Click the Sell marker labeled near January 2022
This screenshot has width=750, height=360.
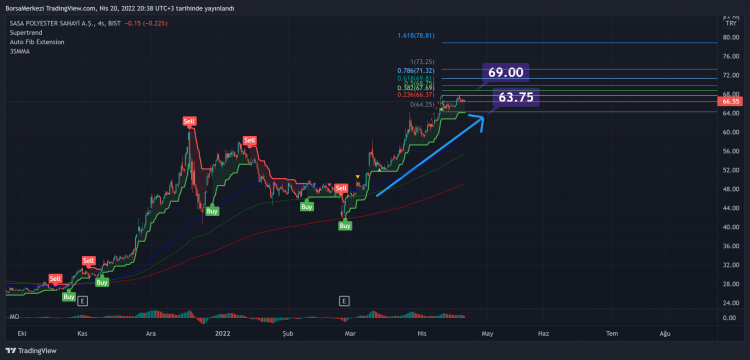point(249,140)
